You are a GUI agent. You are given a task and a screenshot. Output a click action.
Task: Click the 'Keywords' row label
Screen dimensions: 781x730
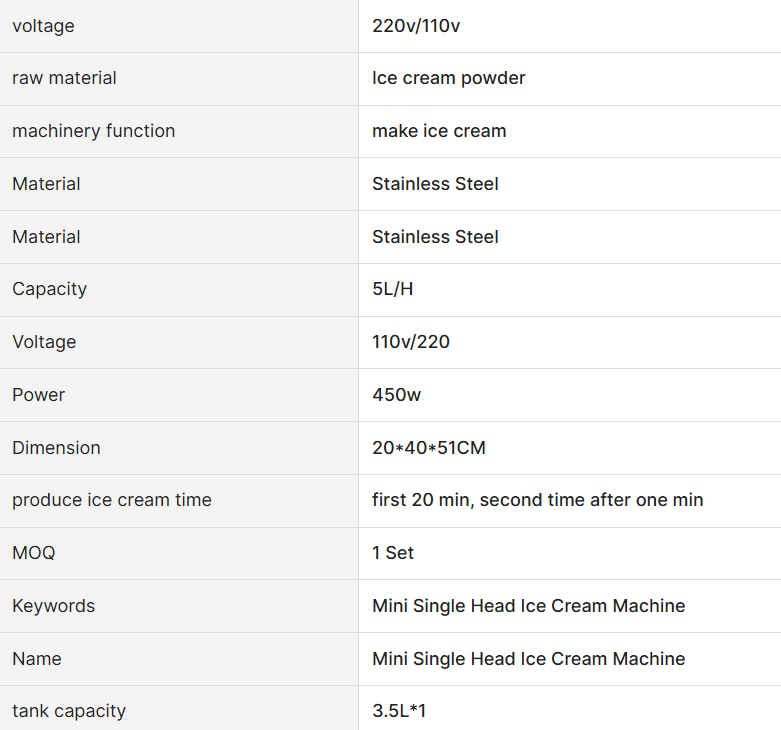(54, 606)
